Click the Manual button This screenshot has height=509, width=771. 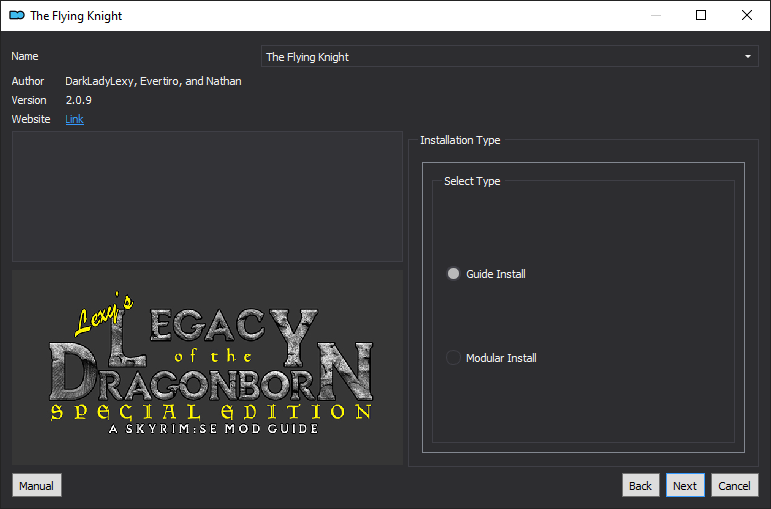click(37, 485)
